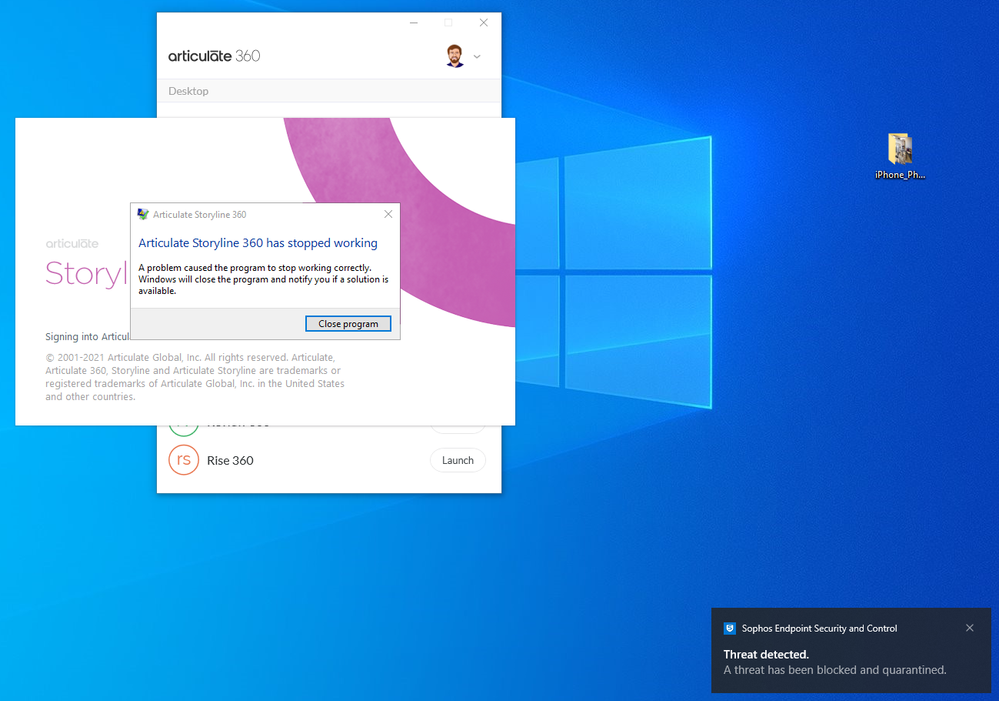Click the Rise 360 app name

pyautogui.click(x=230, y=461)
